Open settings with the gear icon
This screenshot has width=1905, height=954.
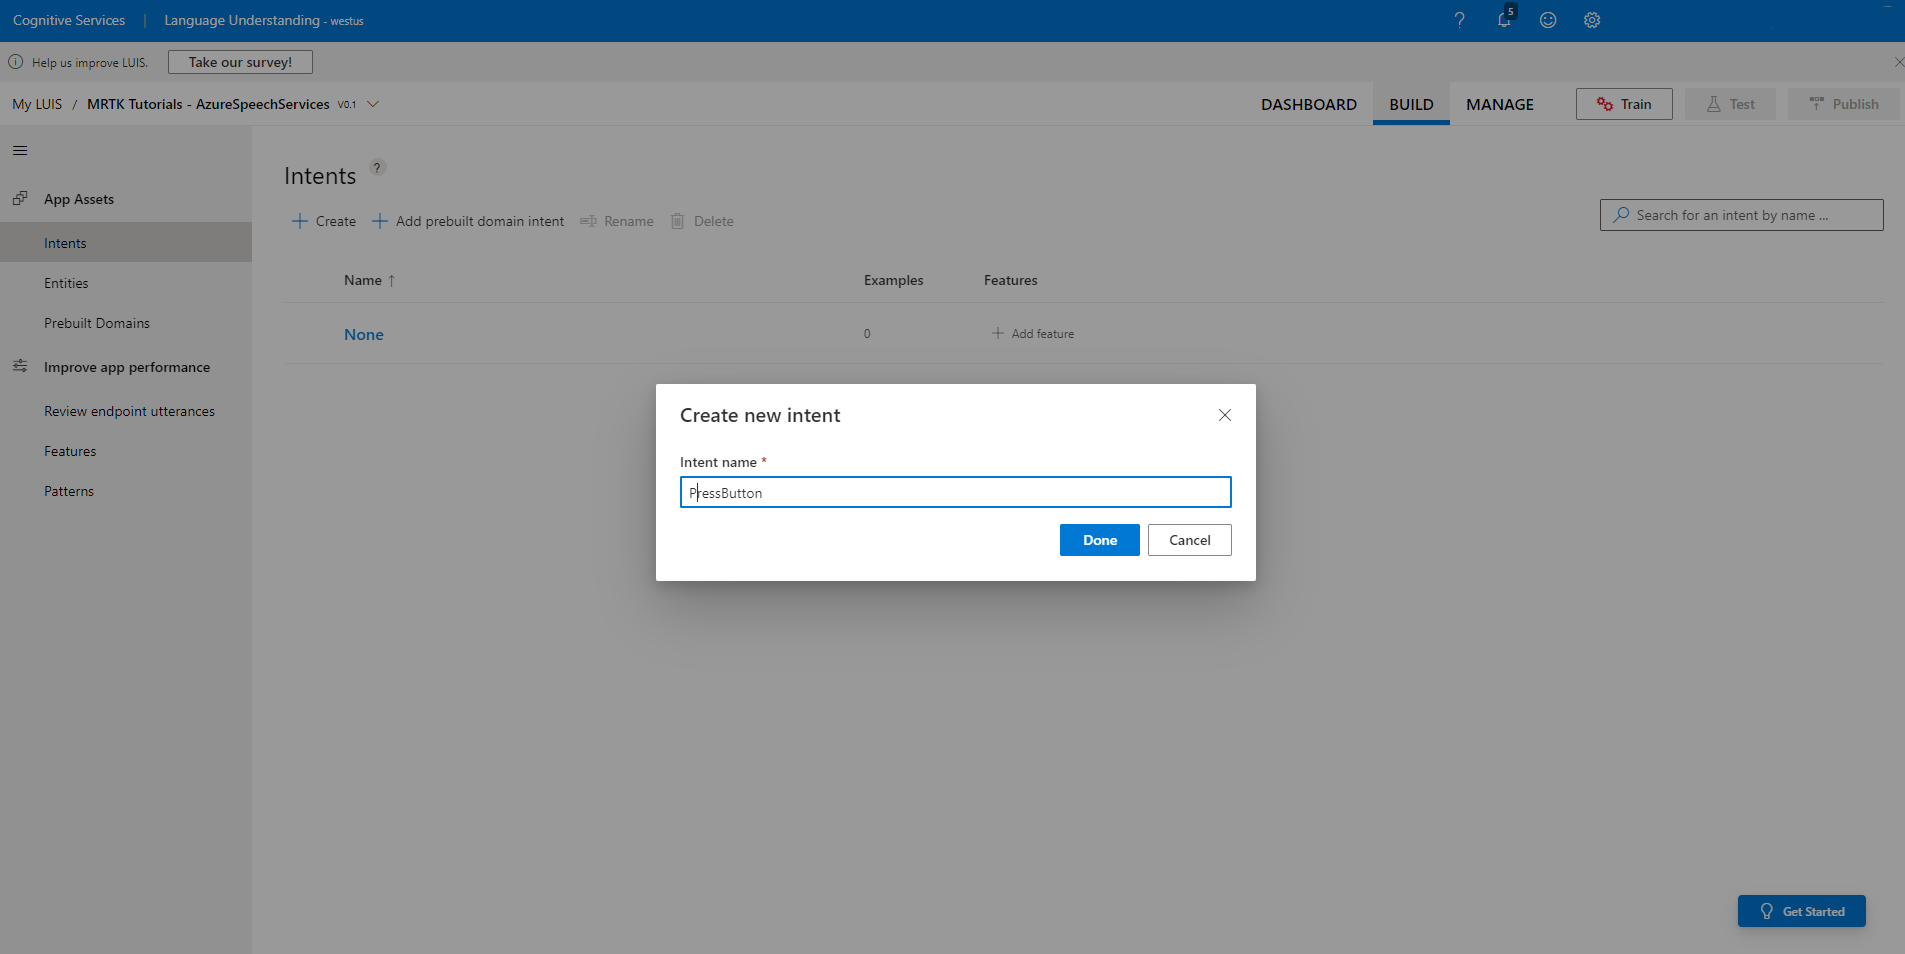pyautogui.click(x=1592, y=20)
